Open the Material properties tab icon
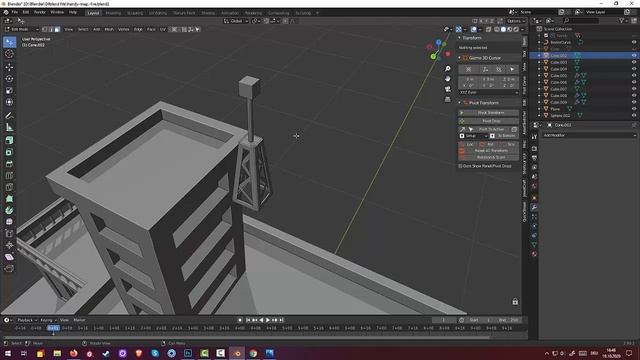 click(534, 254)
